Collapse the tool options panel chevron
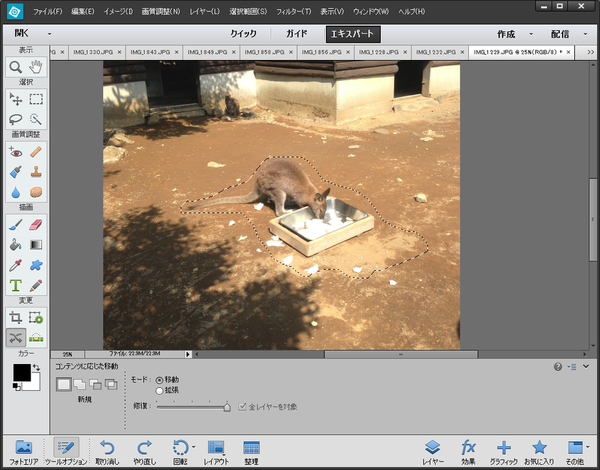This screenshot has height=470, width=600. [586, 367]
